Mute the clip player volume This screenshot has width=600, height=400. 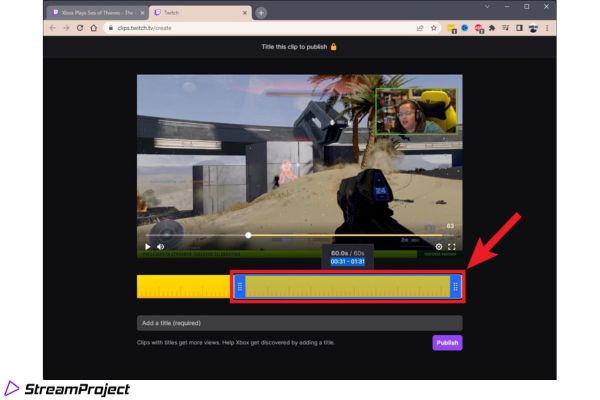click(x=161, y=247)
